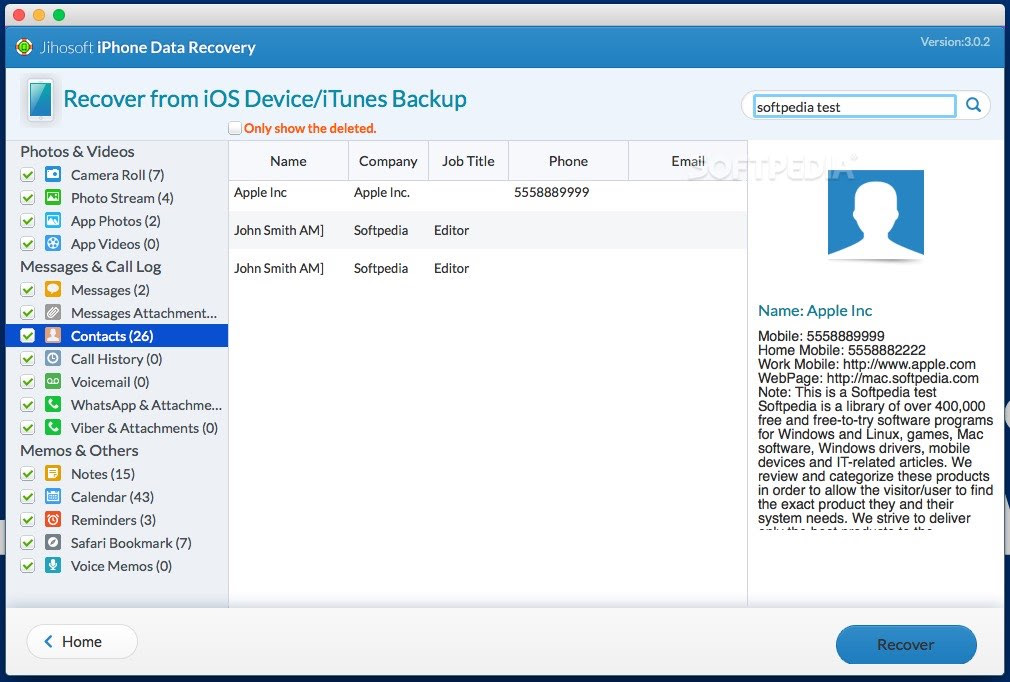Sort by Name column header

click(289, 161)
